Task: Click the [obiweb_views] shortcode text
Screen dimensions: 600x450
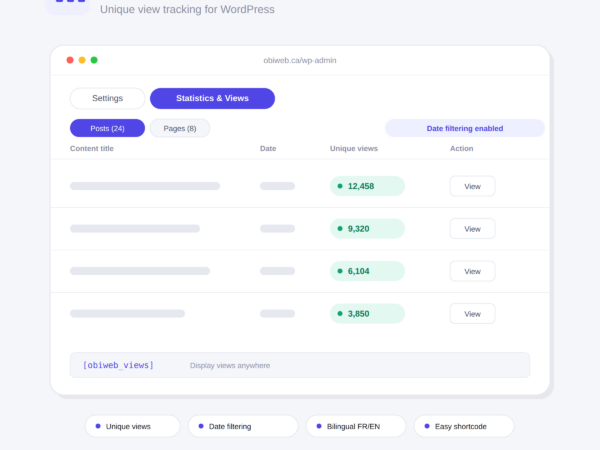Action: [118, 365]
